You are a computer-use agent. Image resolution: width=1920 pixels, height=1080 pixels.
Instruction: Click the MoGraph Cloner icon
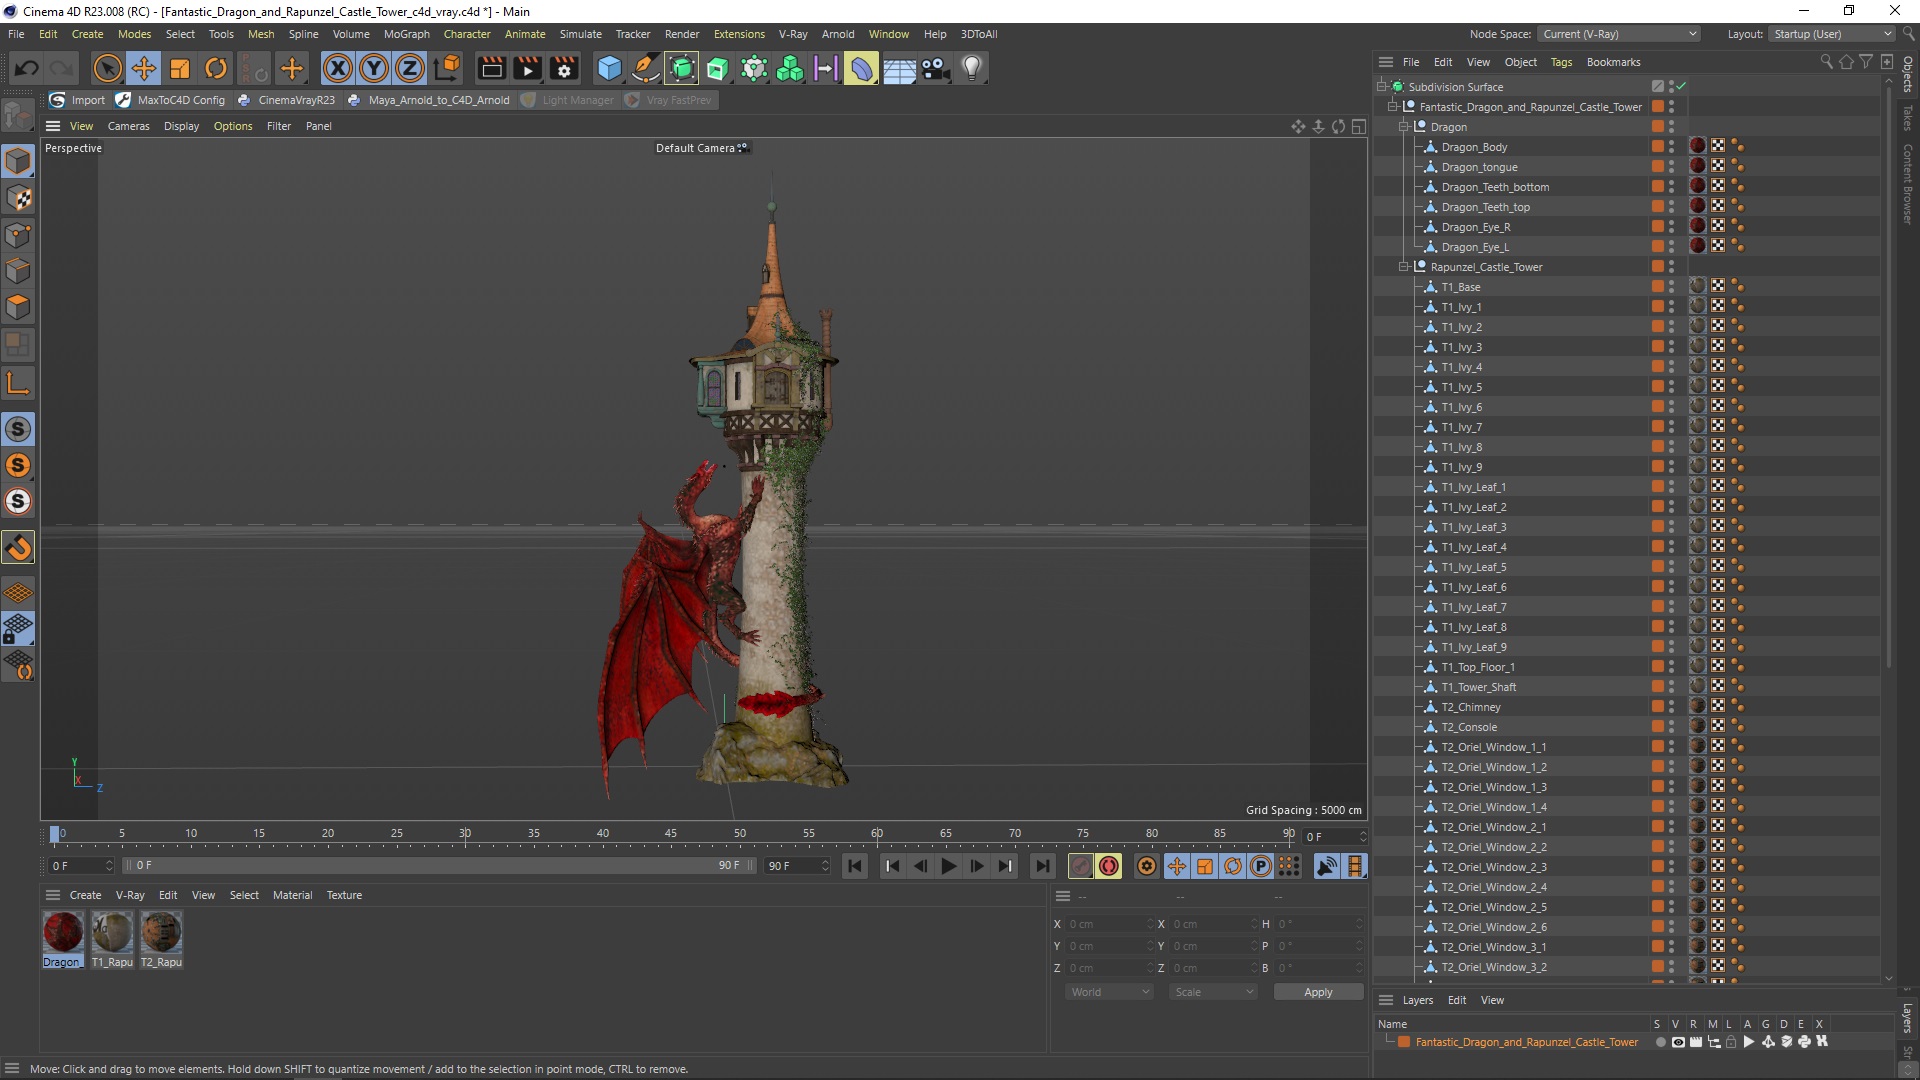click(x=790, y=68)
